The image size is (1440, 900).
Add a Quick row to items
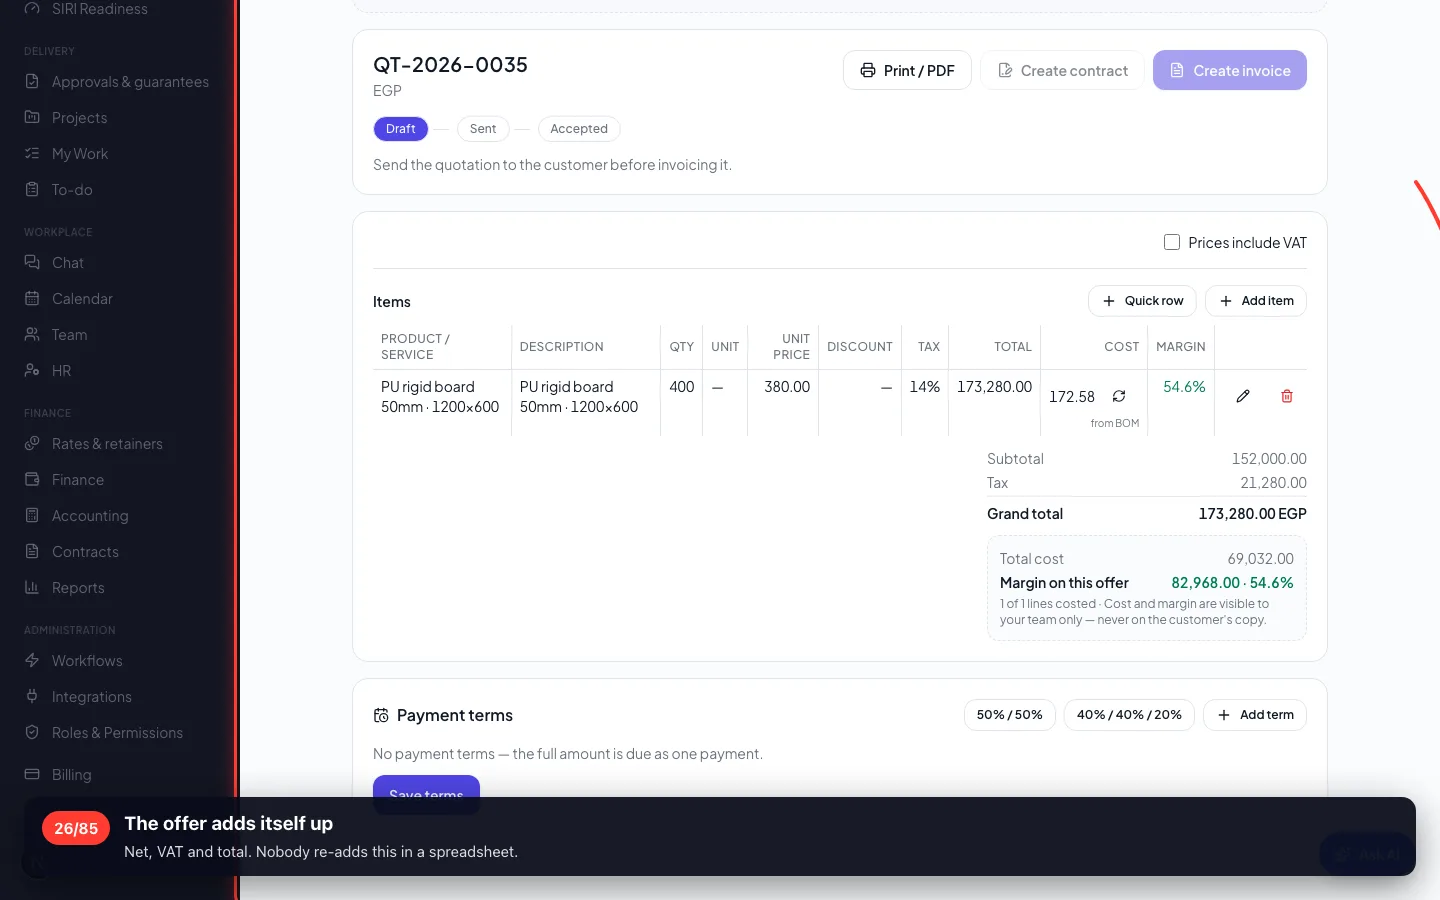(x=1142, y=301)
